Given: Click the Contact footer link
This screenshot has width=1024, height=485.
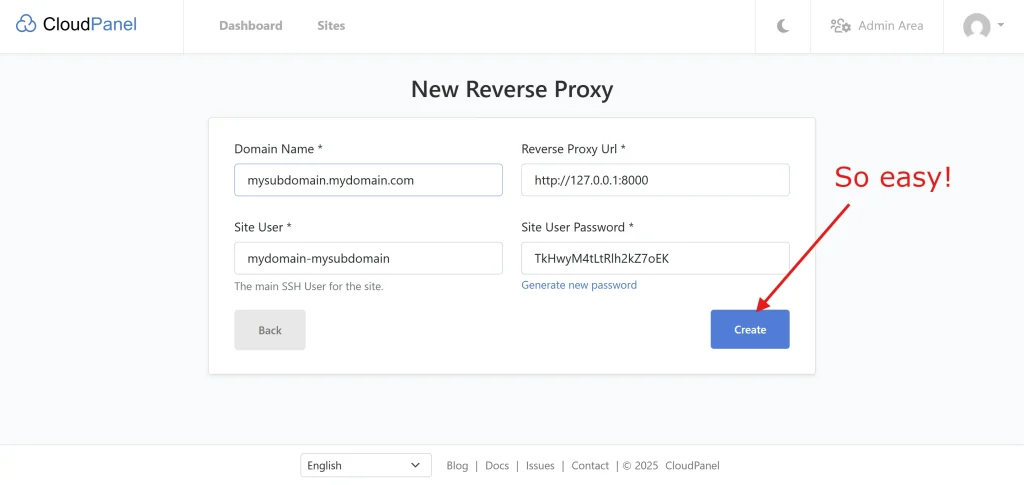Looking at the screenshot, I should click(x=590, y=466).
